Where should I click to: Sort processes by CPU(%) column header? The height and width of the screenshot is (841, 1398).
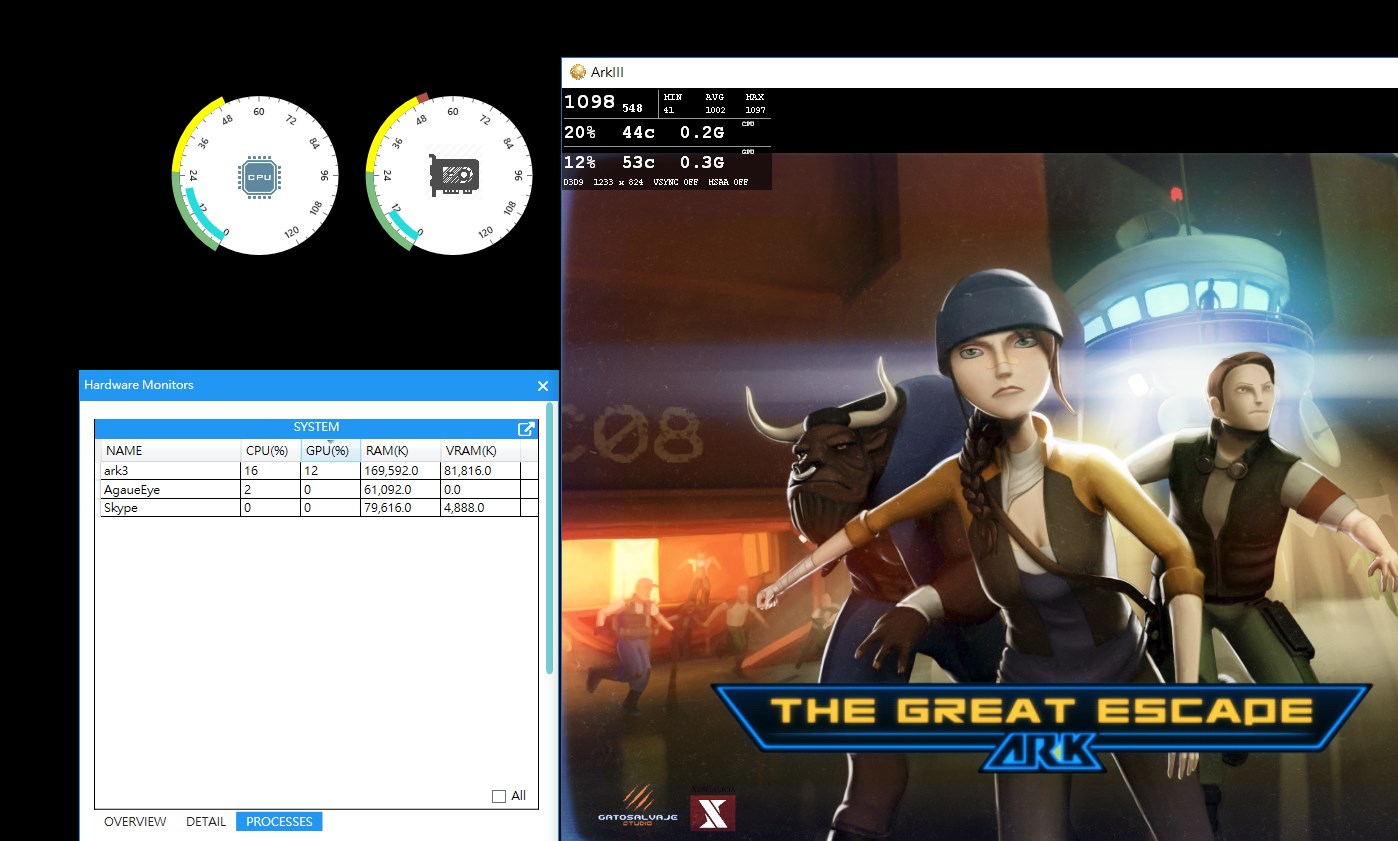point(266,451)
